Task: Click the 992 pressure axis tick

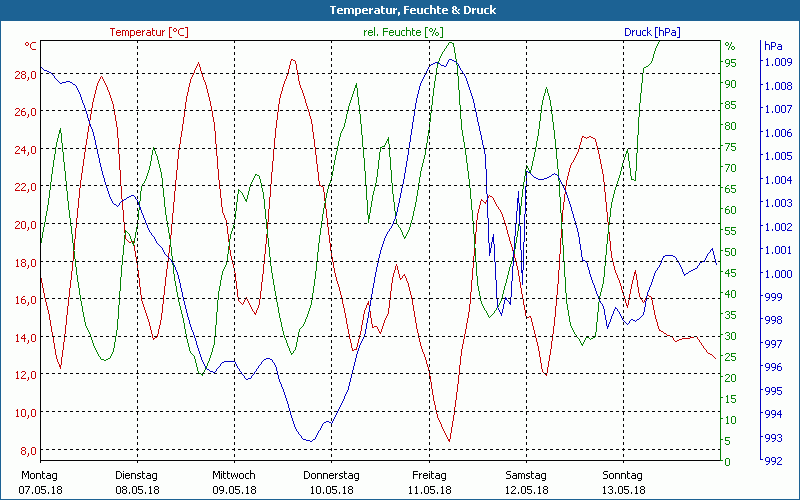Action: click(x=773, y=461)
